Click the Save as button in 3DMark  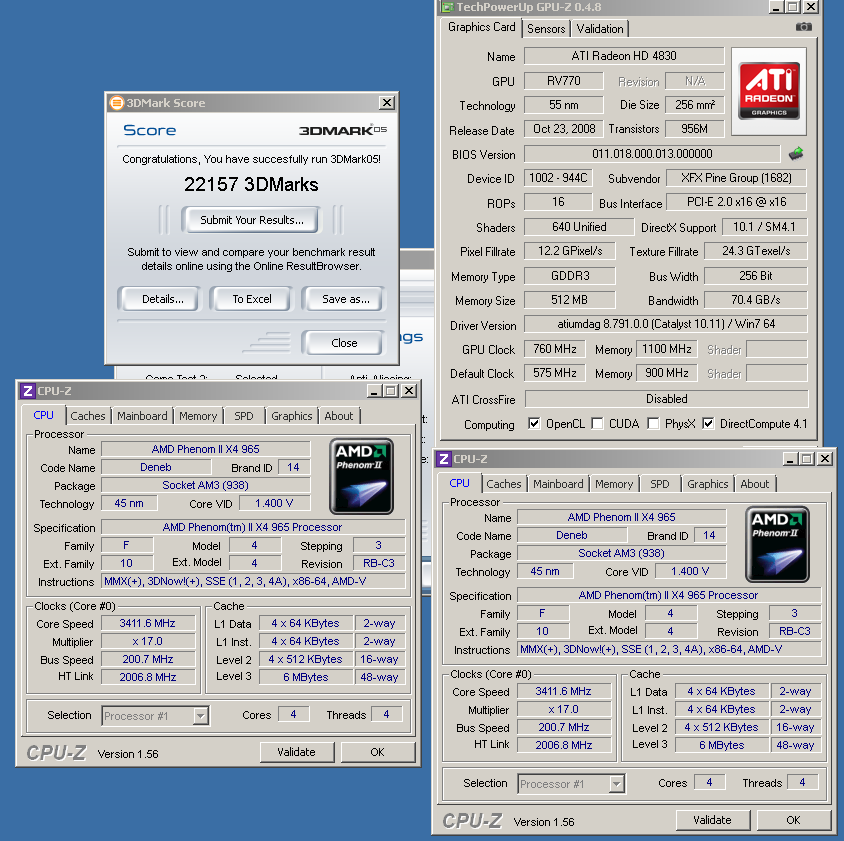pos(345,299)
